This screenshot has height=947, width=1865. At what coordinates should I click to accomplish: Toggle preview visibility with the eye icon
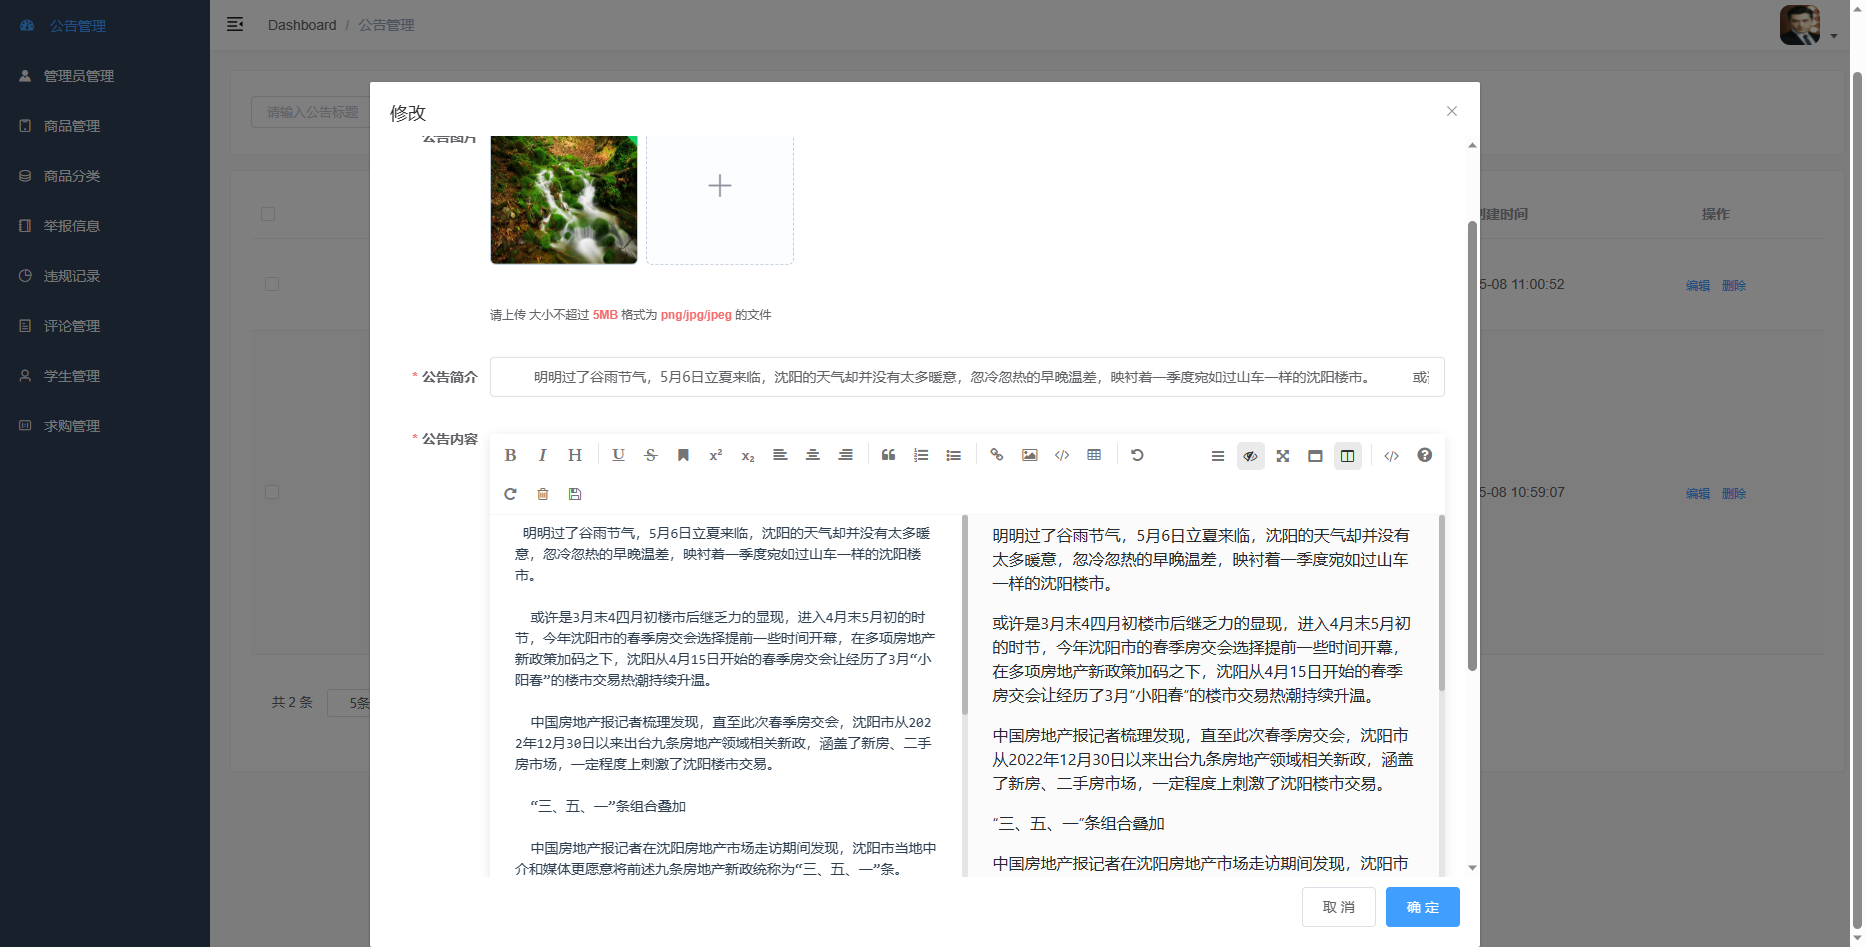[x=1250, y=455]
